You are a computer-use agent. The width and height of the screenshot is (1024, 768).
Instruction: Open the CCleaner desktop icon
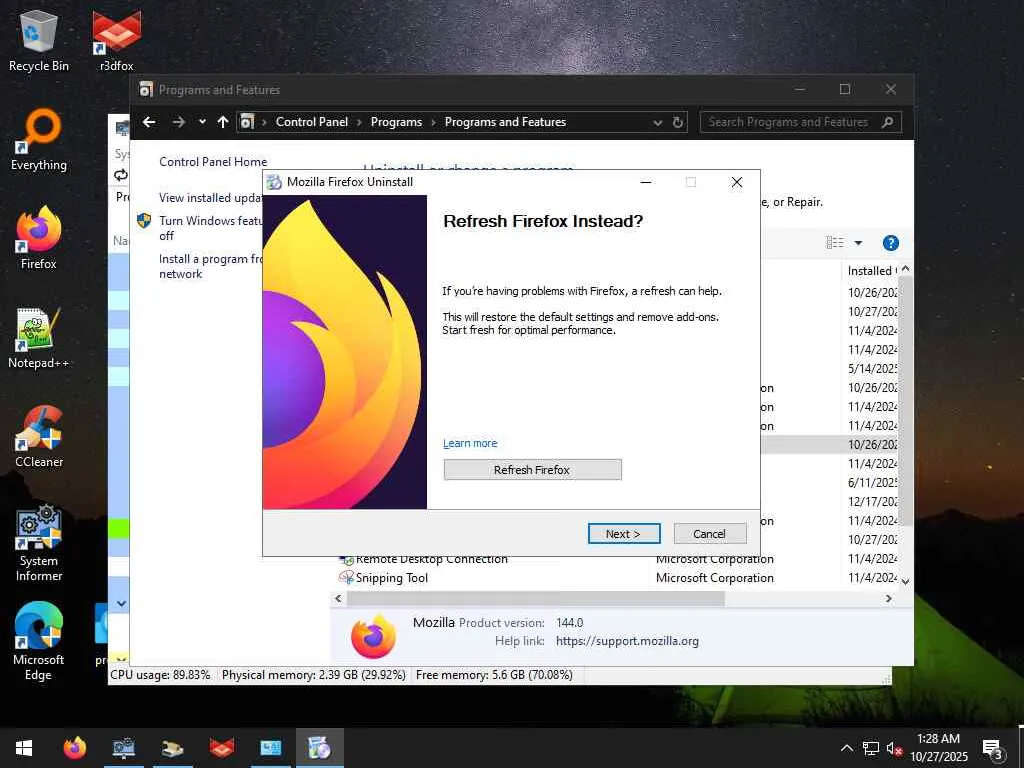click(39, 437)
